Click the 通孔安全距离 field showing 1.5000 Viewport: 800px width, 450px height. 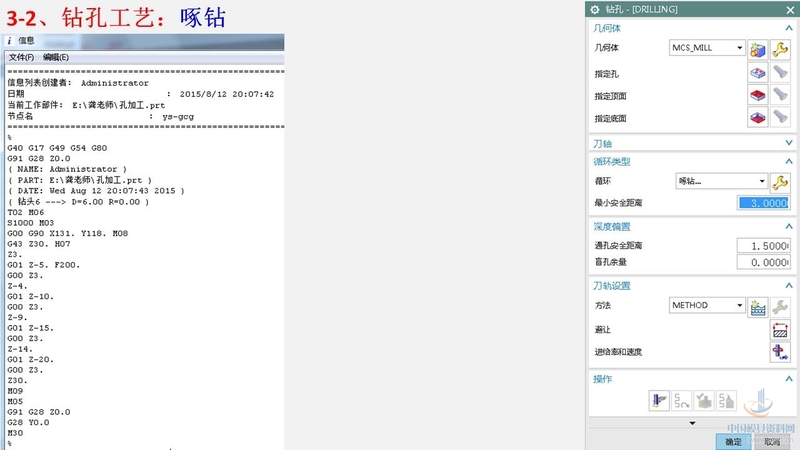[763, 246]
